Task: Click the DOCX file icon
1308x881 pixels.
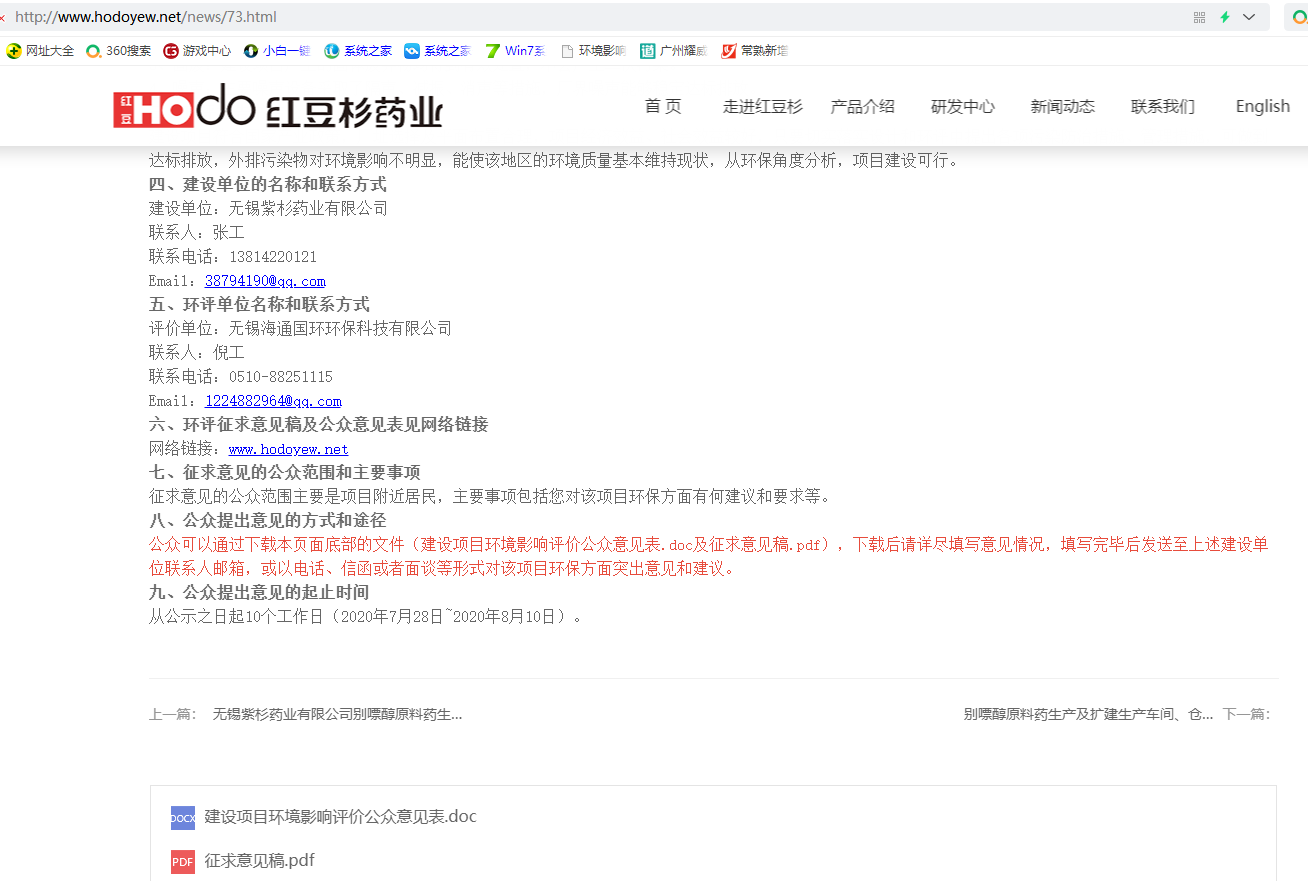Action: coord(183,818)
